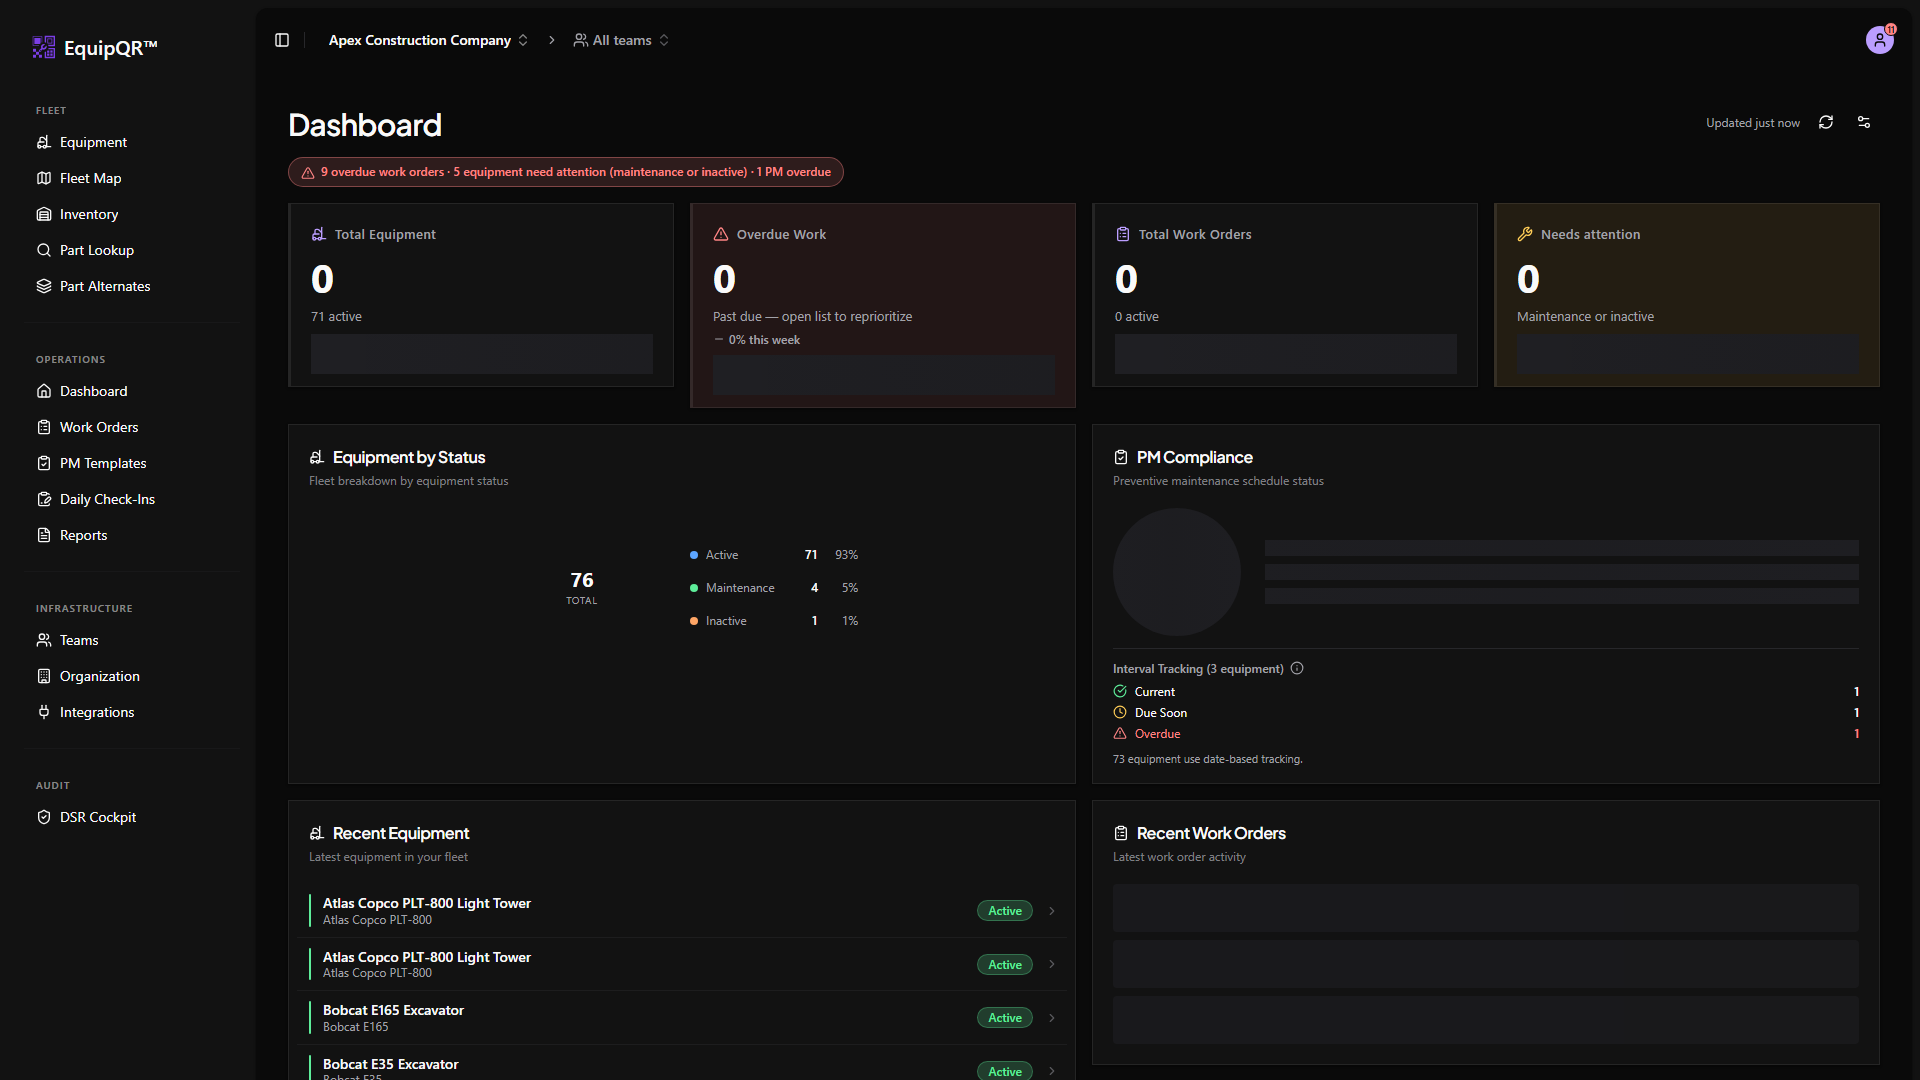Open dashboard customization settings icon
Viewport: 1920px width, 1080px height.
click(x=1864, y=122)
